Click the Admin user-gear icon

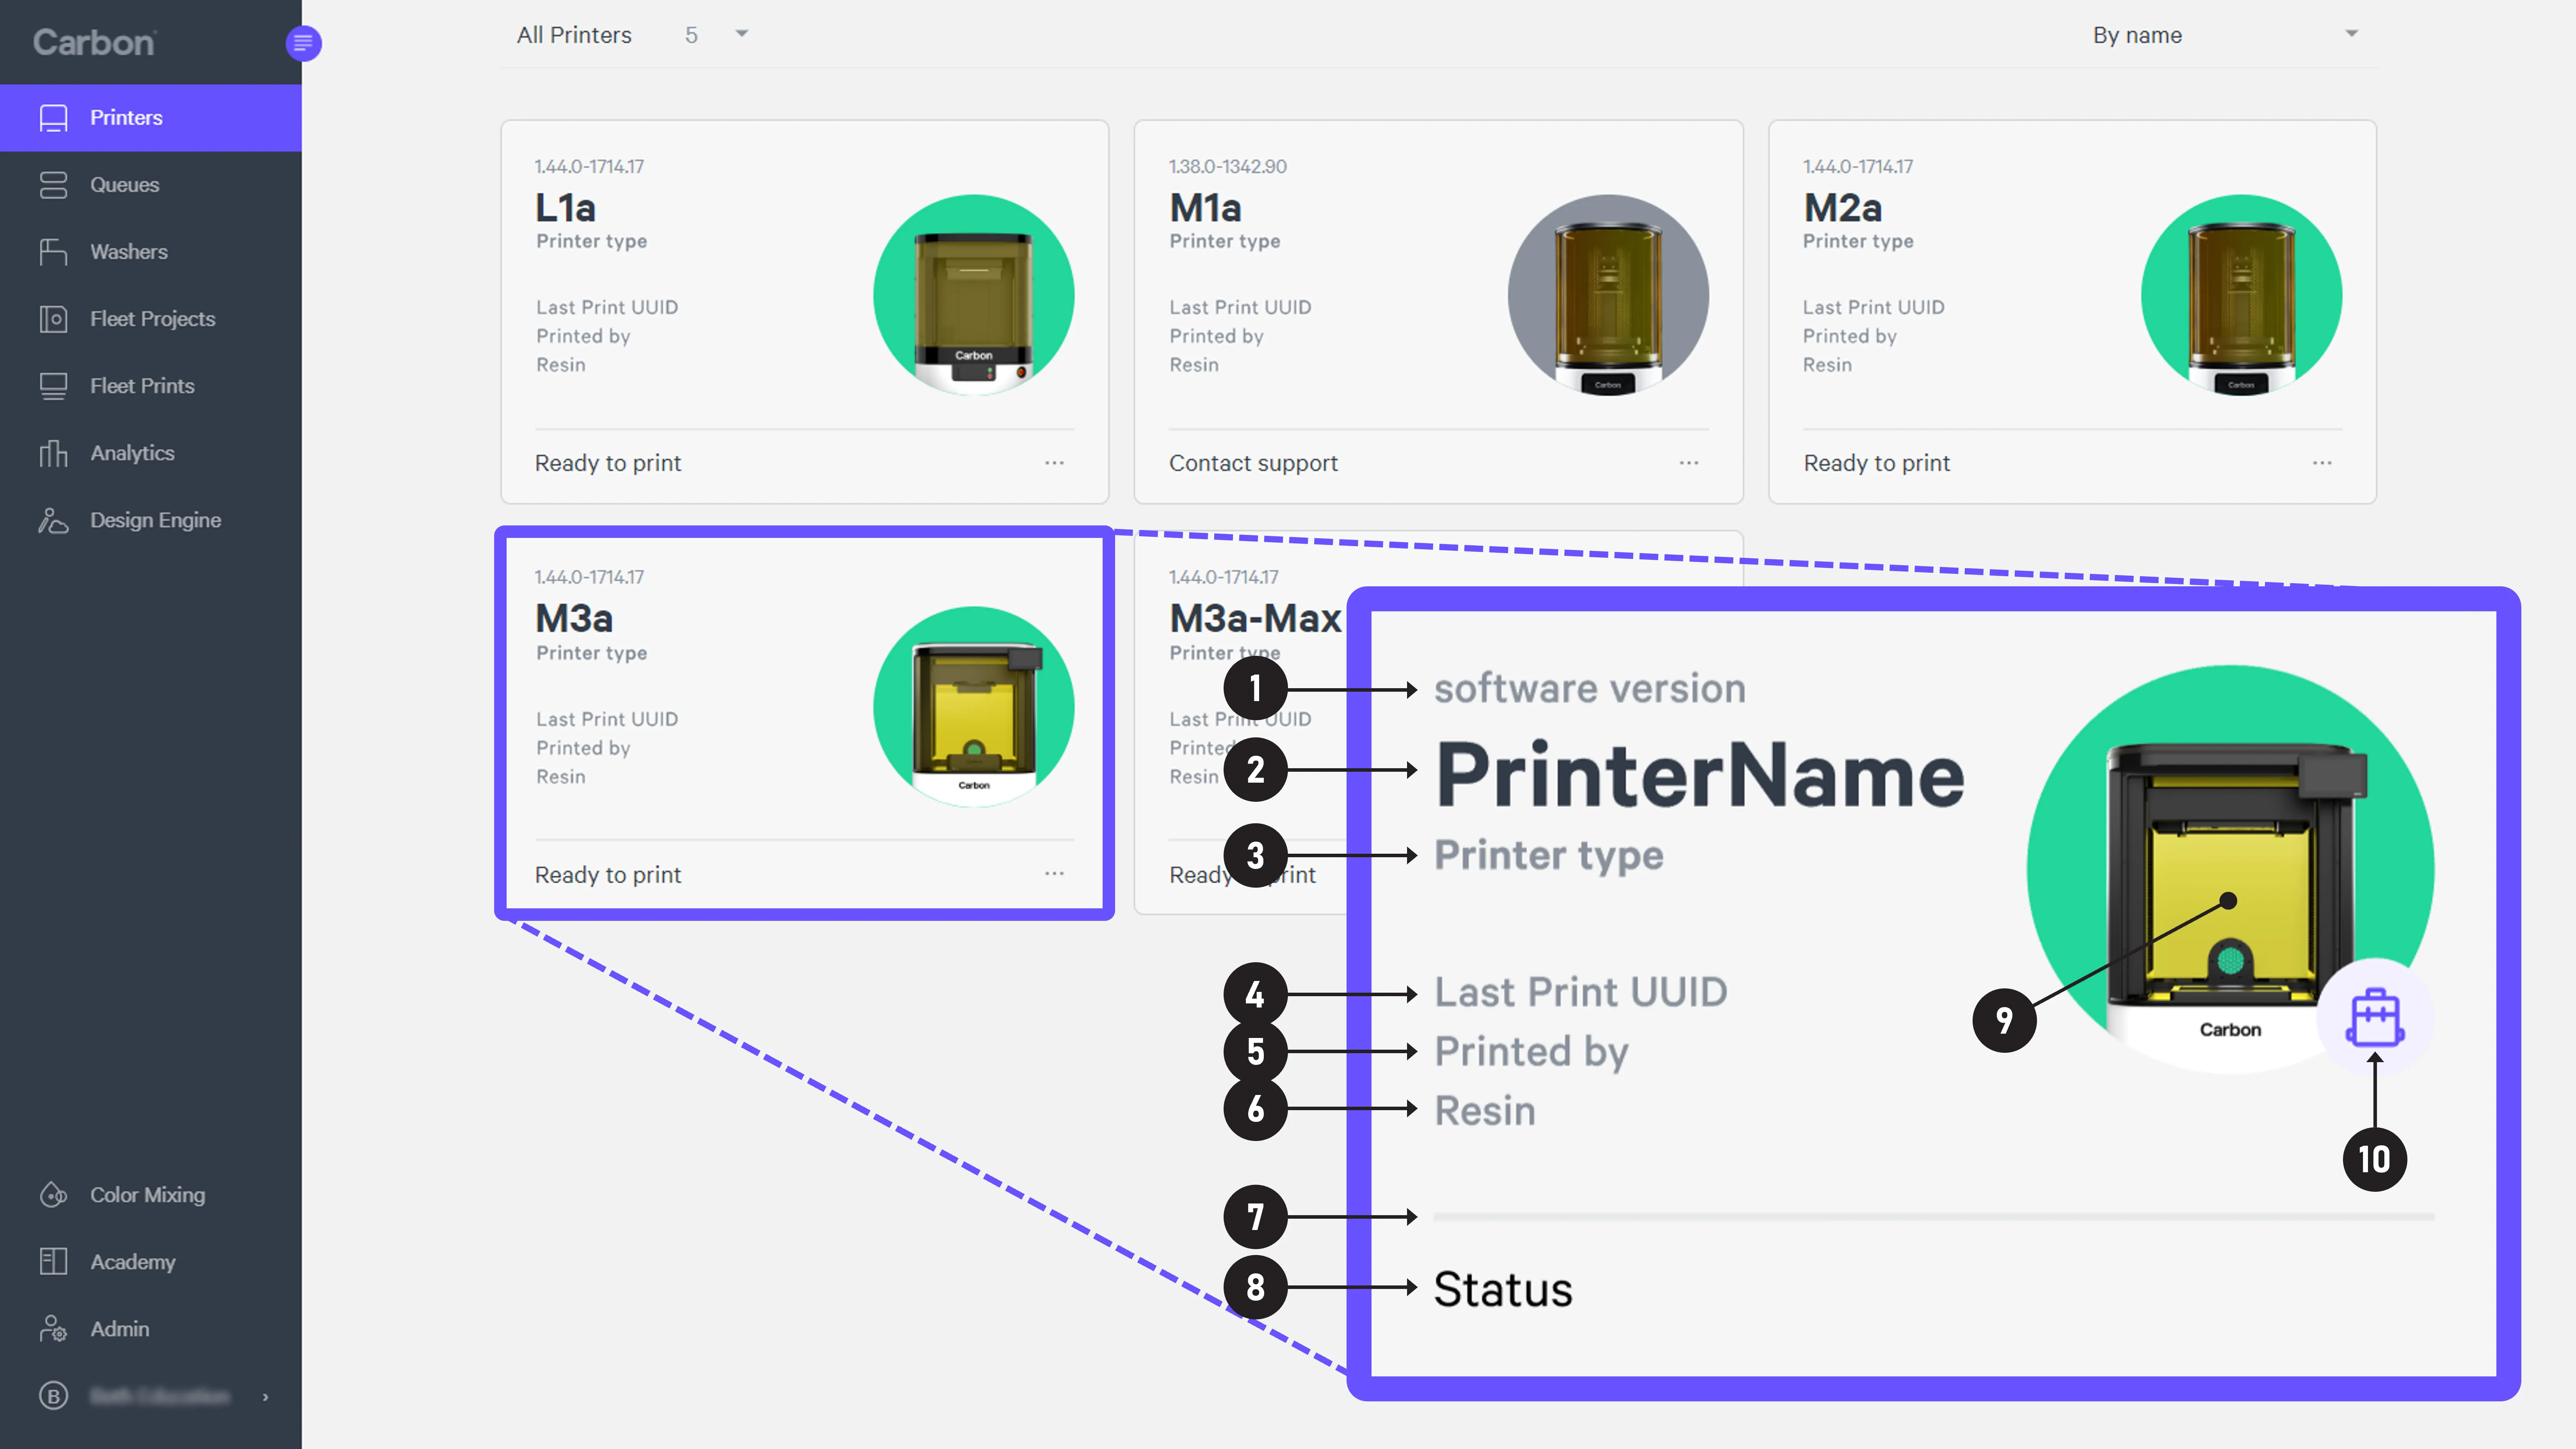click(53, 1329)
